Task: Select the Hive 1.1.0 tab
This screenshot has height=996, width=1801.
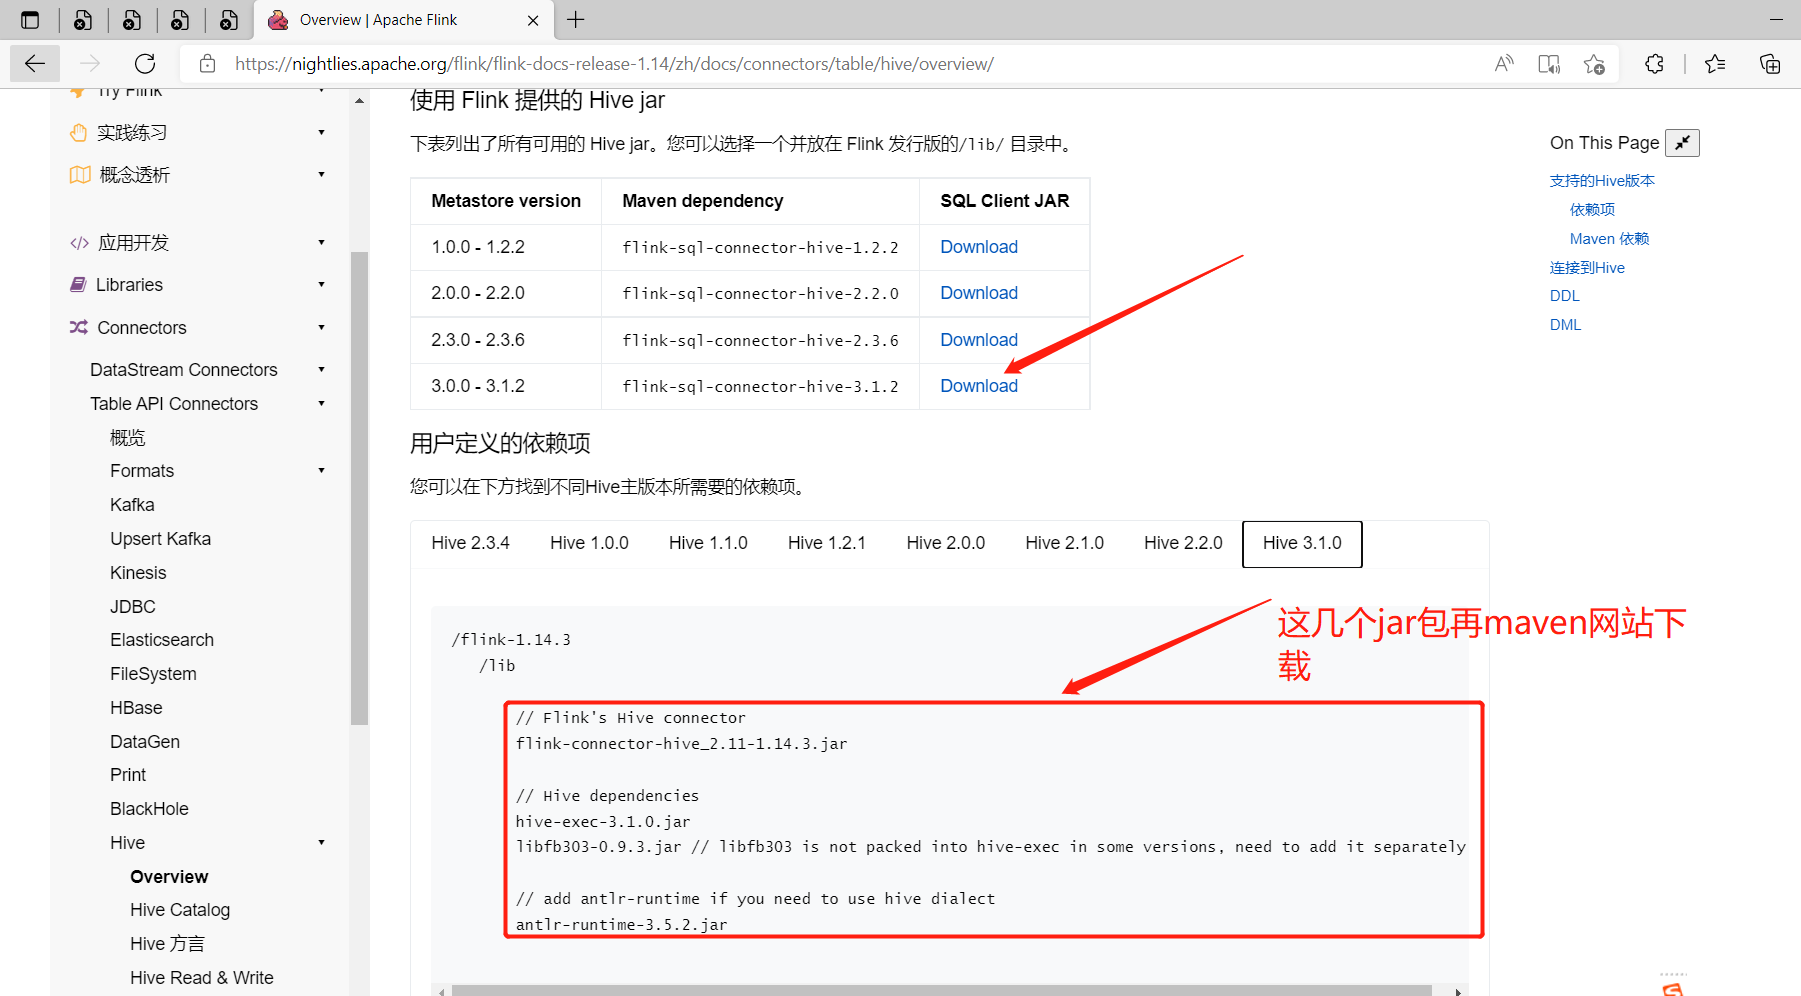Action: pyautogui.click(x=708, y=543)
